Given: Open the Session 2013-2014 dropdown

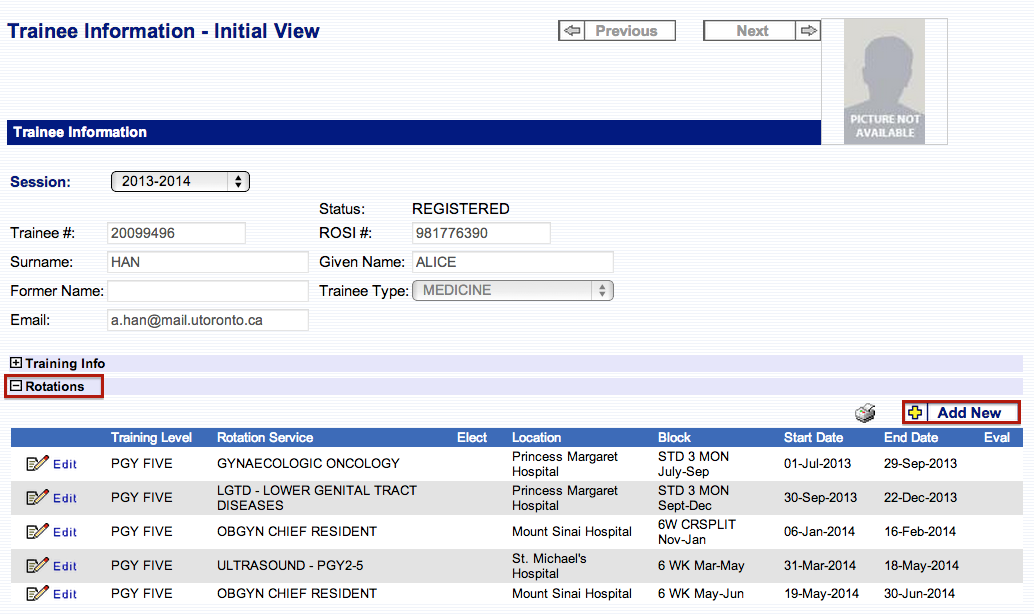Looking at the screenshot, I should point(180,182).
